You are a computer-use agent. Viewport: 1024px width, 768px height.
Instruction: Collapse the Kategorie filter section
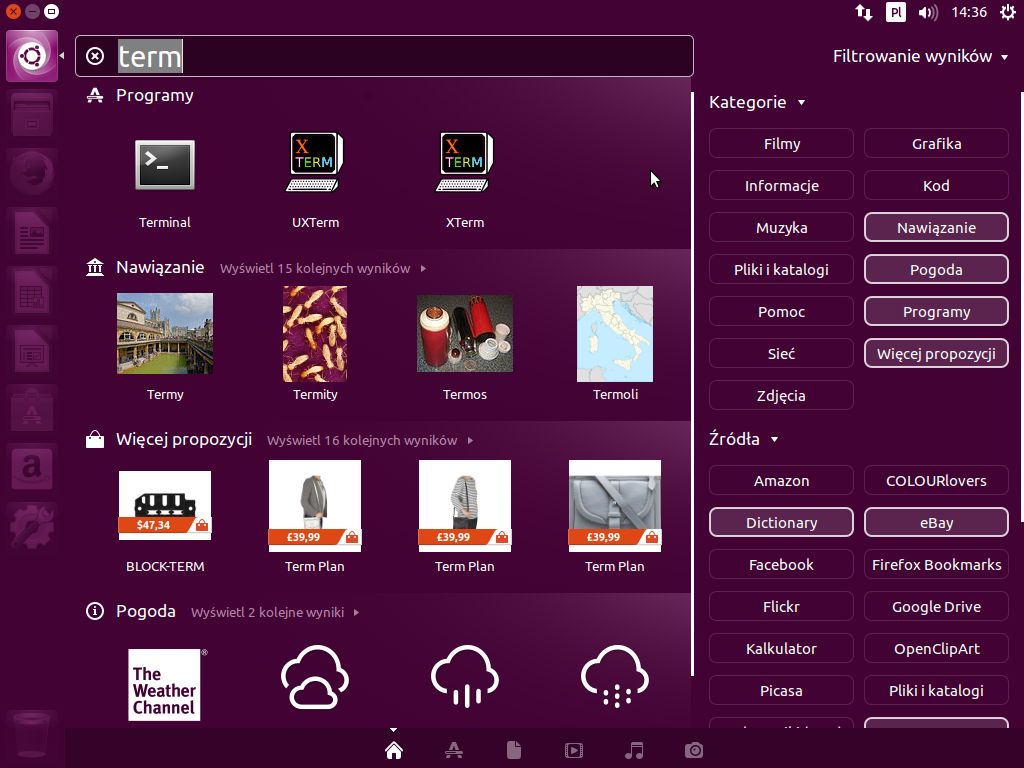point(757,102)
